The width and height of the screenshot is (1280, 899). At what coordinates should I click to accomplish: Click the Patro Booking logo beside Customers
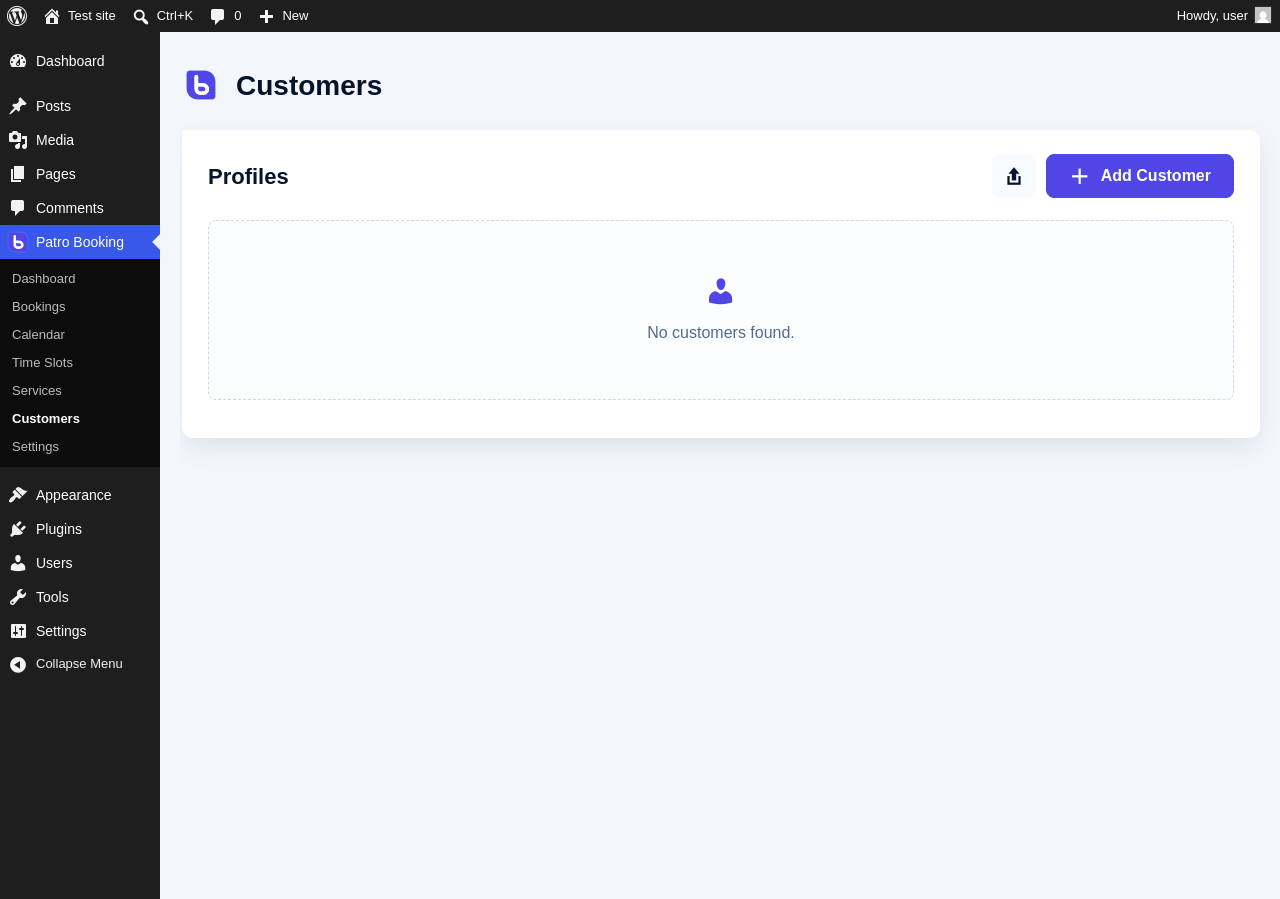201,85
